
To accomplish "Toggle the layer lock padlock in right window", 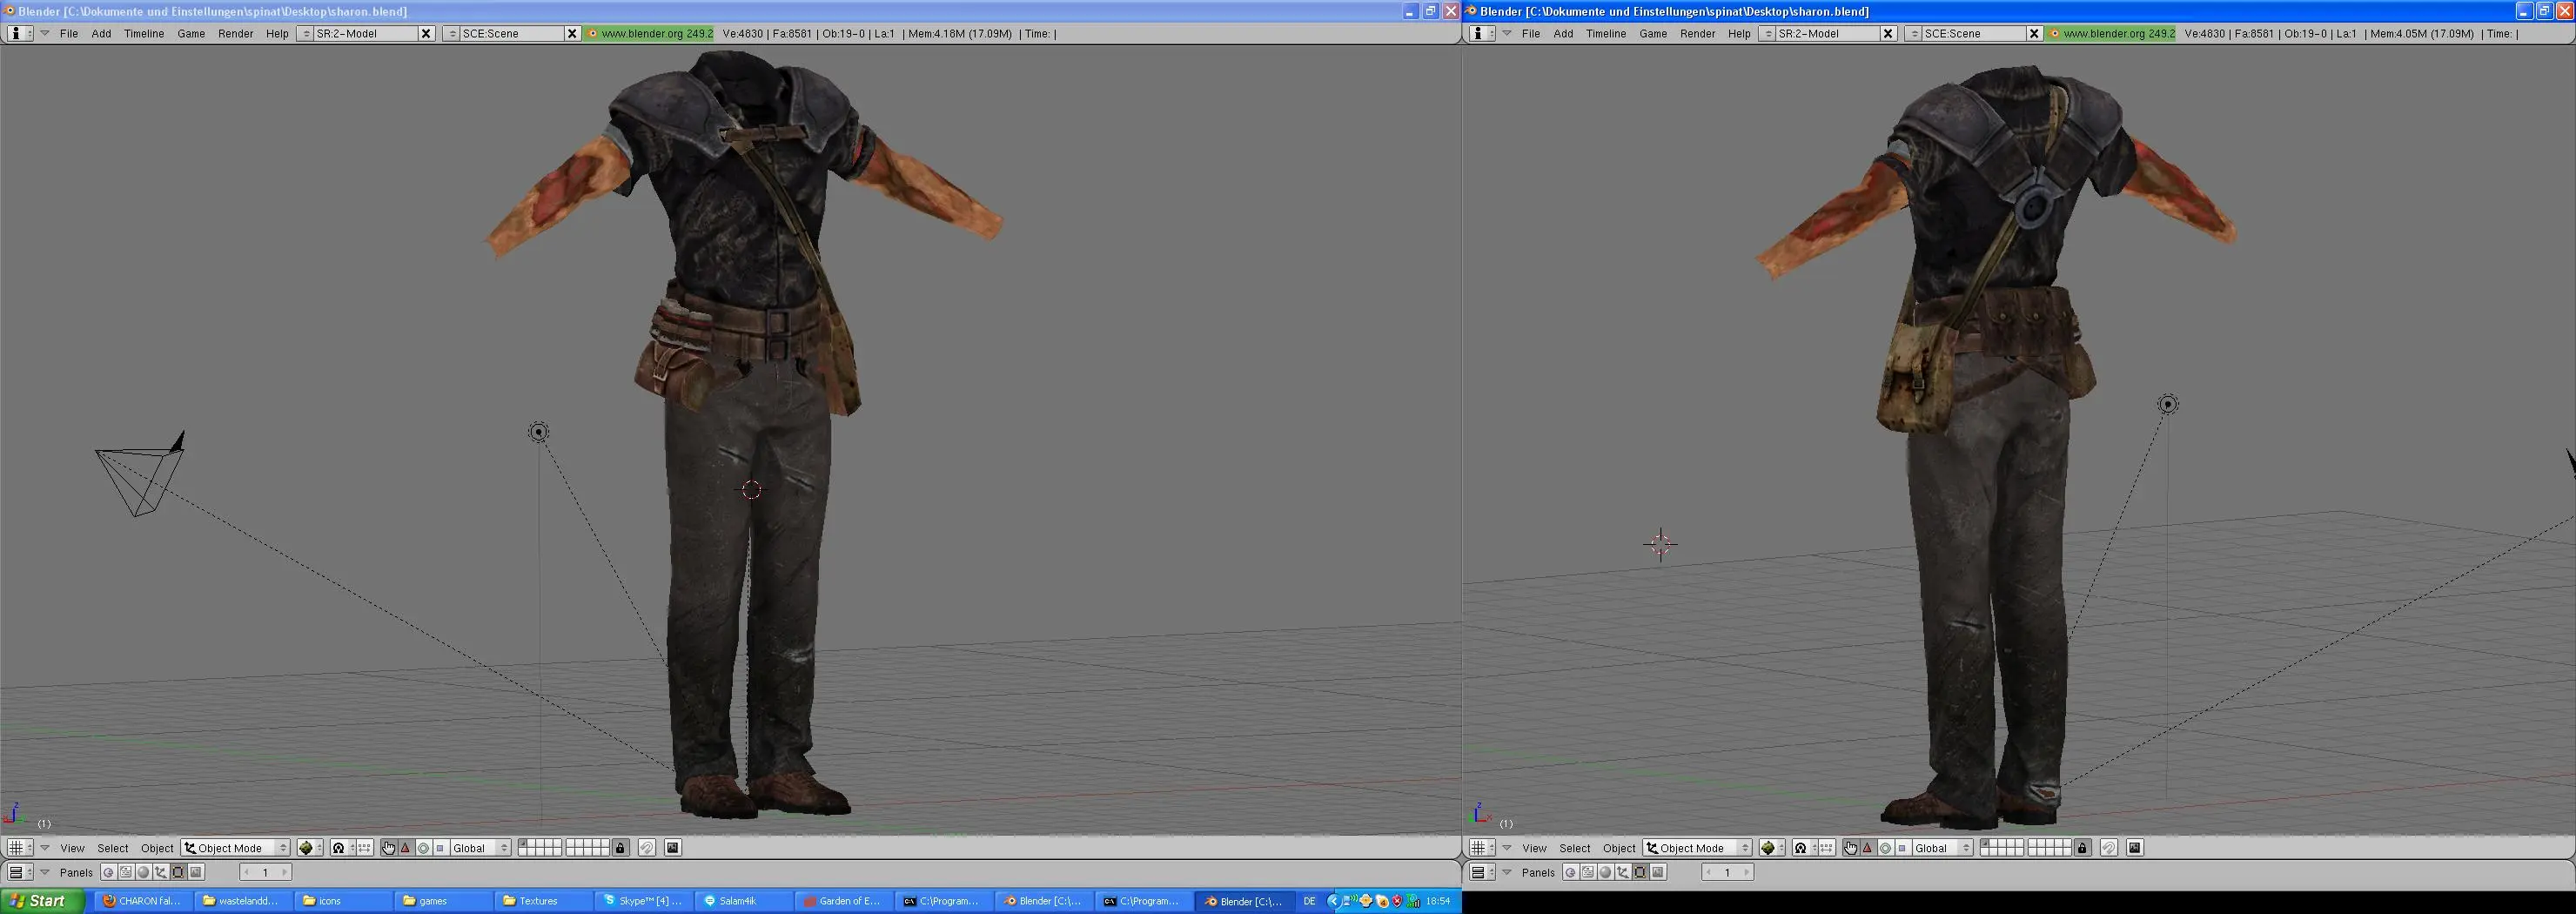I will [2082, 848].
